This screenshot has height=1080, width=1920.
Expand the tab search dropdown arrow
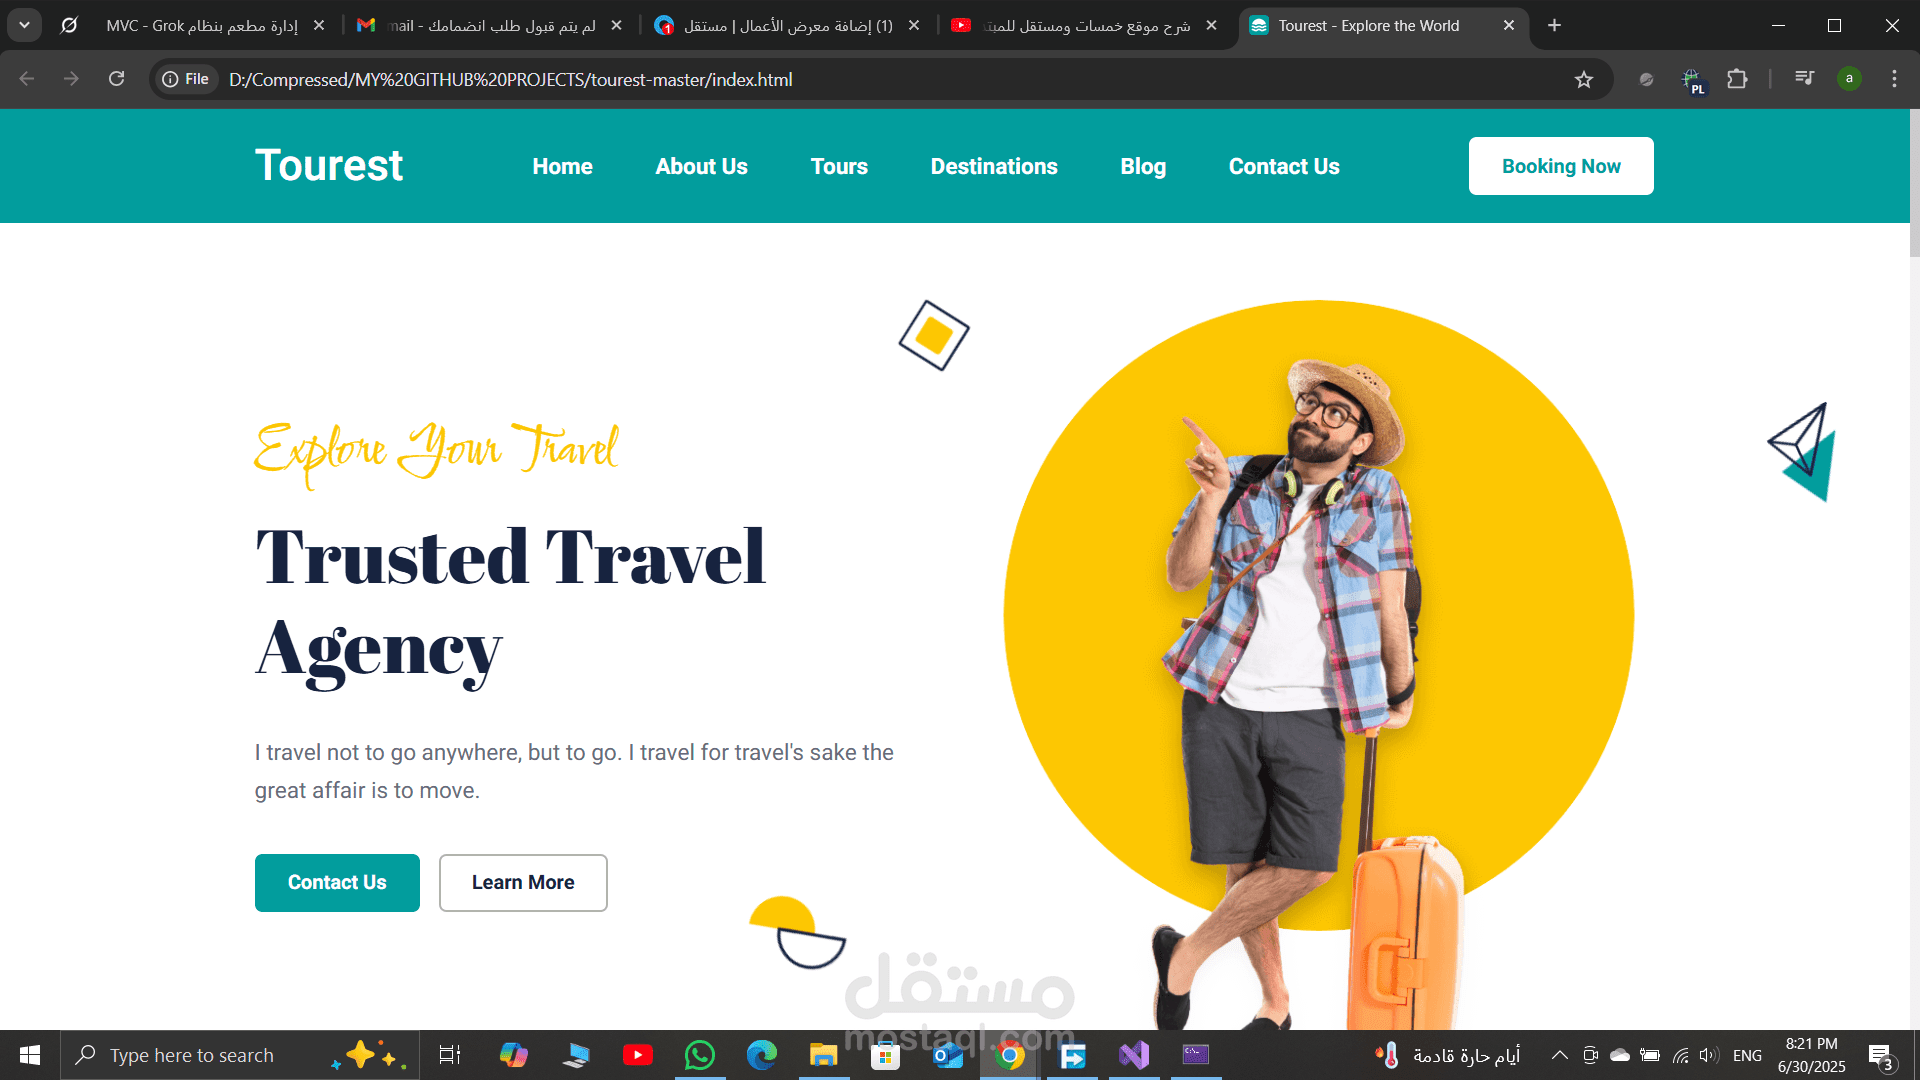(x=24, y=25)
